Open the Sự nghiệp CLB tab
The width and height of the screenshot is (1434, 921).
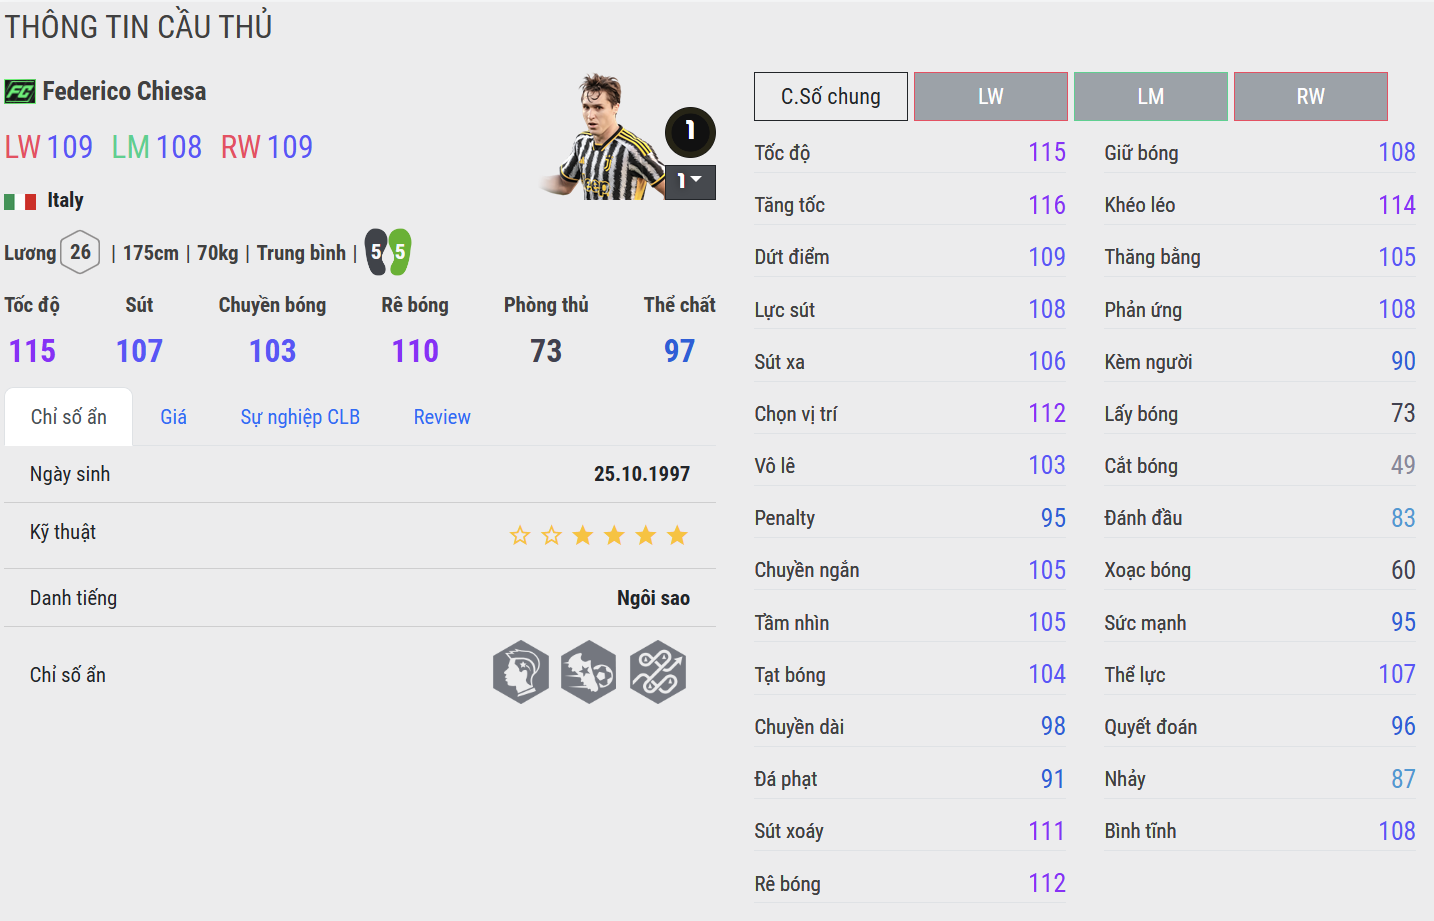[x=300, y=417]
